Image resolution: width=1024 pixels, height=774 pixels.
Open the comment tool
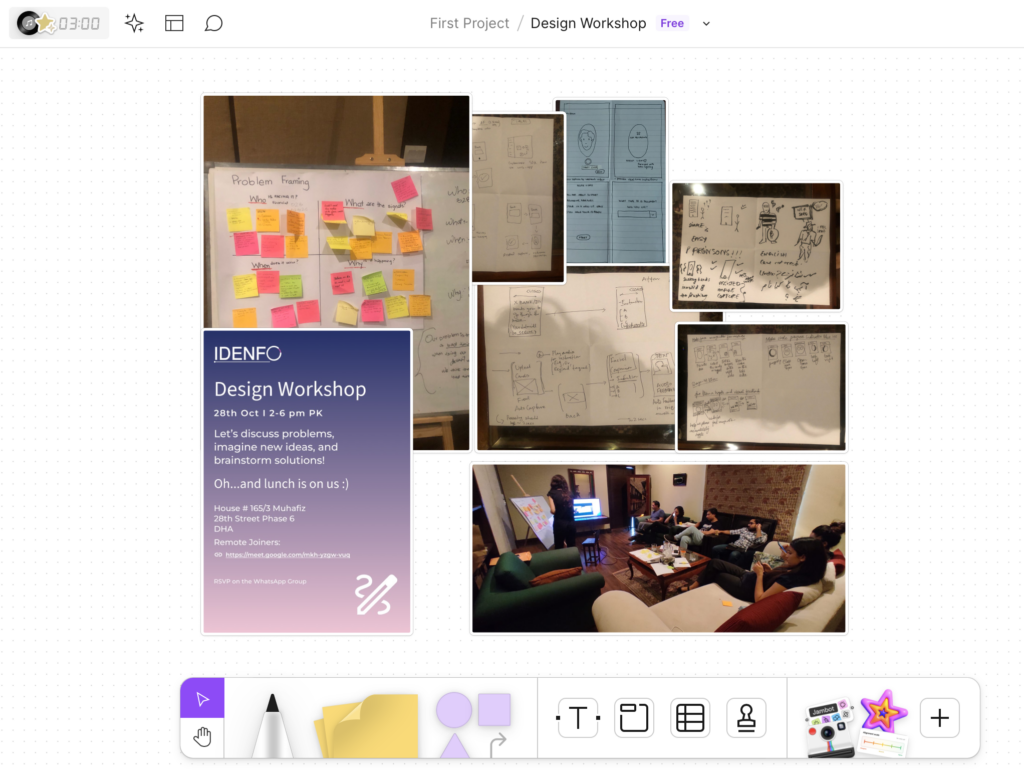[214, 24]
